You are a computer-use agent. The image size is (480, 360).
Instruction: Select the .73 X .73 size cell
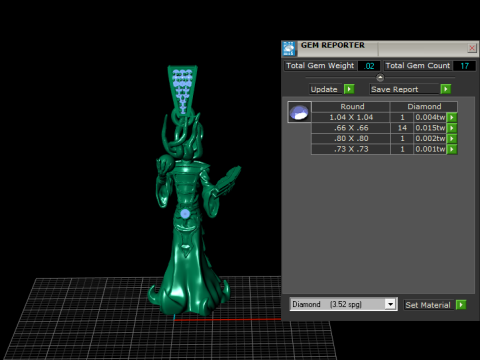(x=351, y=149)
